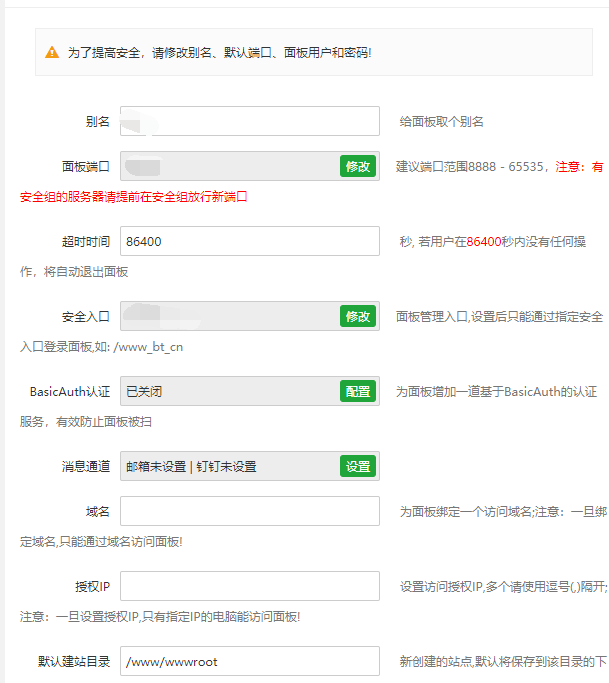Click 修改 button for 安全入口
Viewport: 609px width, 683px height.
pos(358,316)
